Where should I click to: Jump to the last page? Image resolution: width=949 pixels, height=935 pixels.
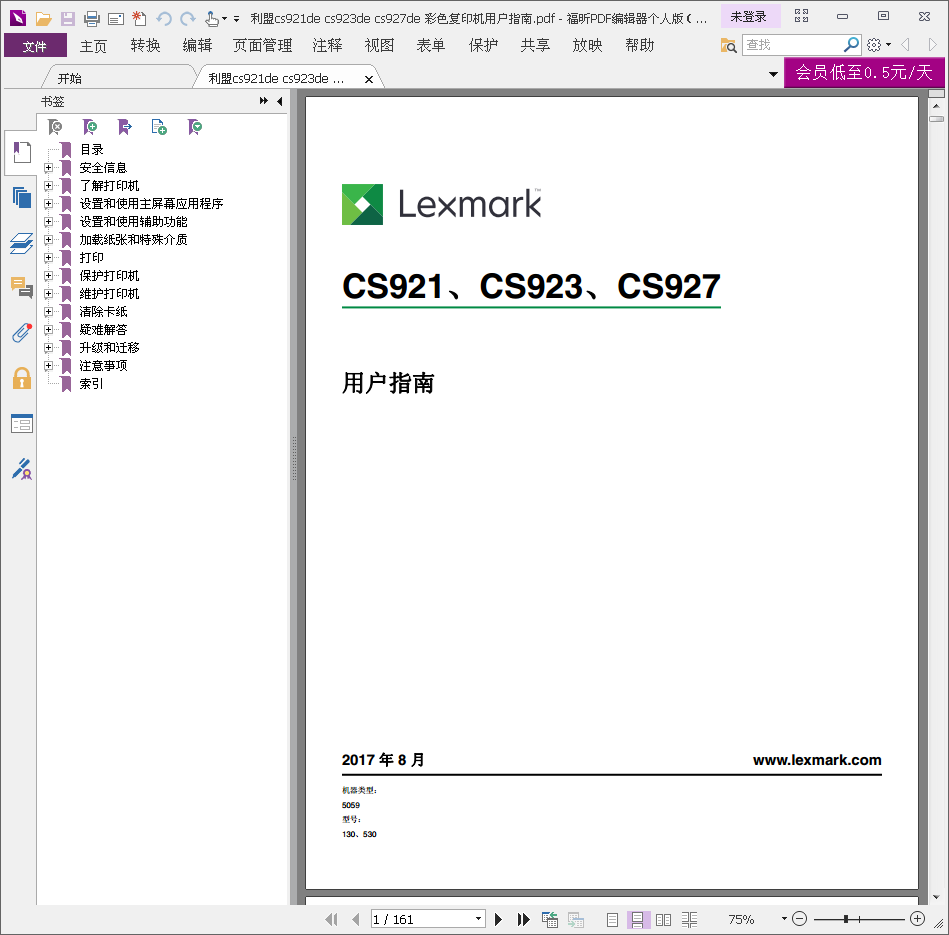tap(524, 920)
